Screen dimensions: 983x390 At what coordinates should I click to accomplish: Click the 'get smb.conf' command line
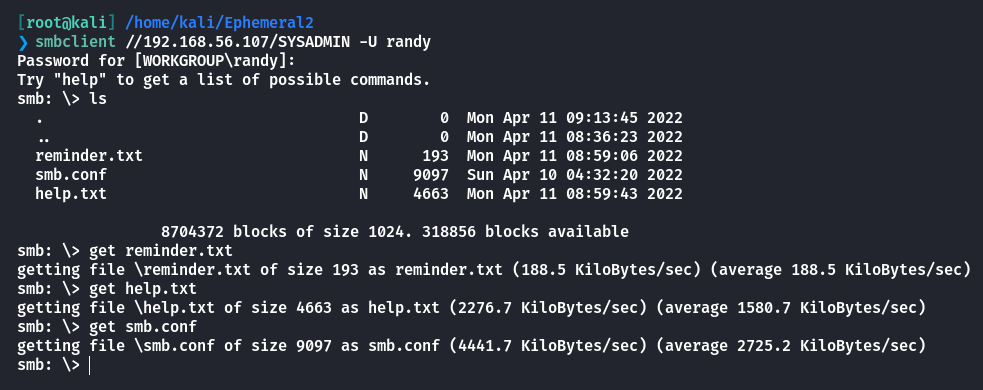[143, 327]
